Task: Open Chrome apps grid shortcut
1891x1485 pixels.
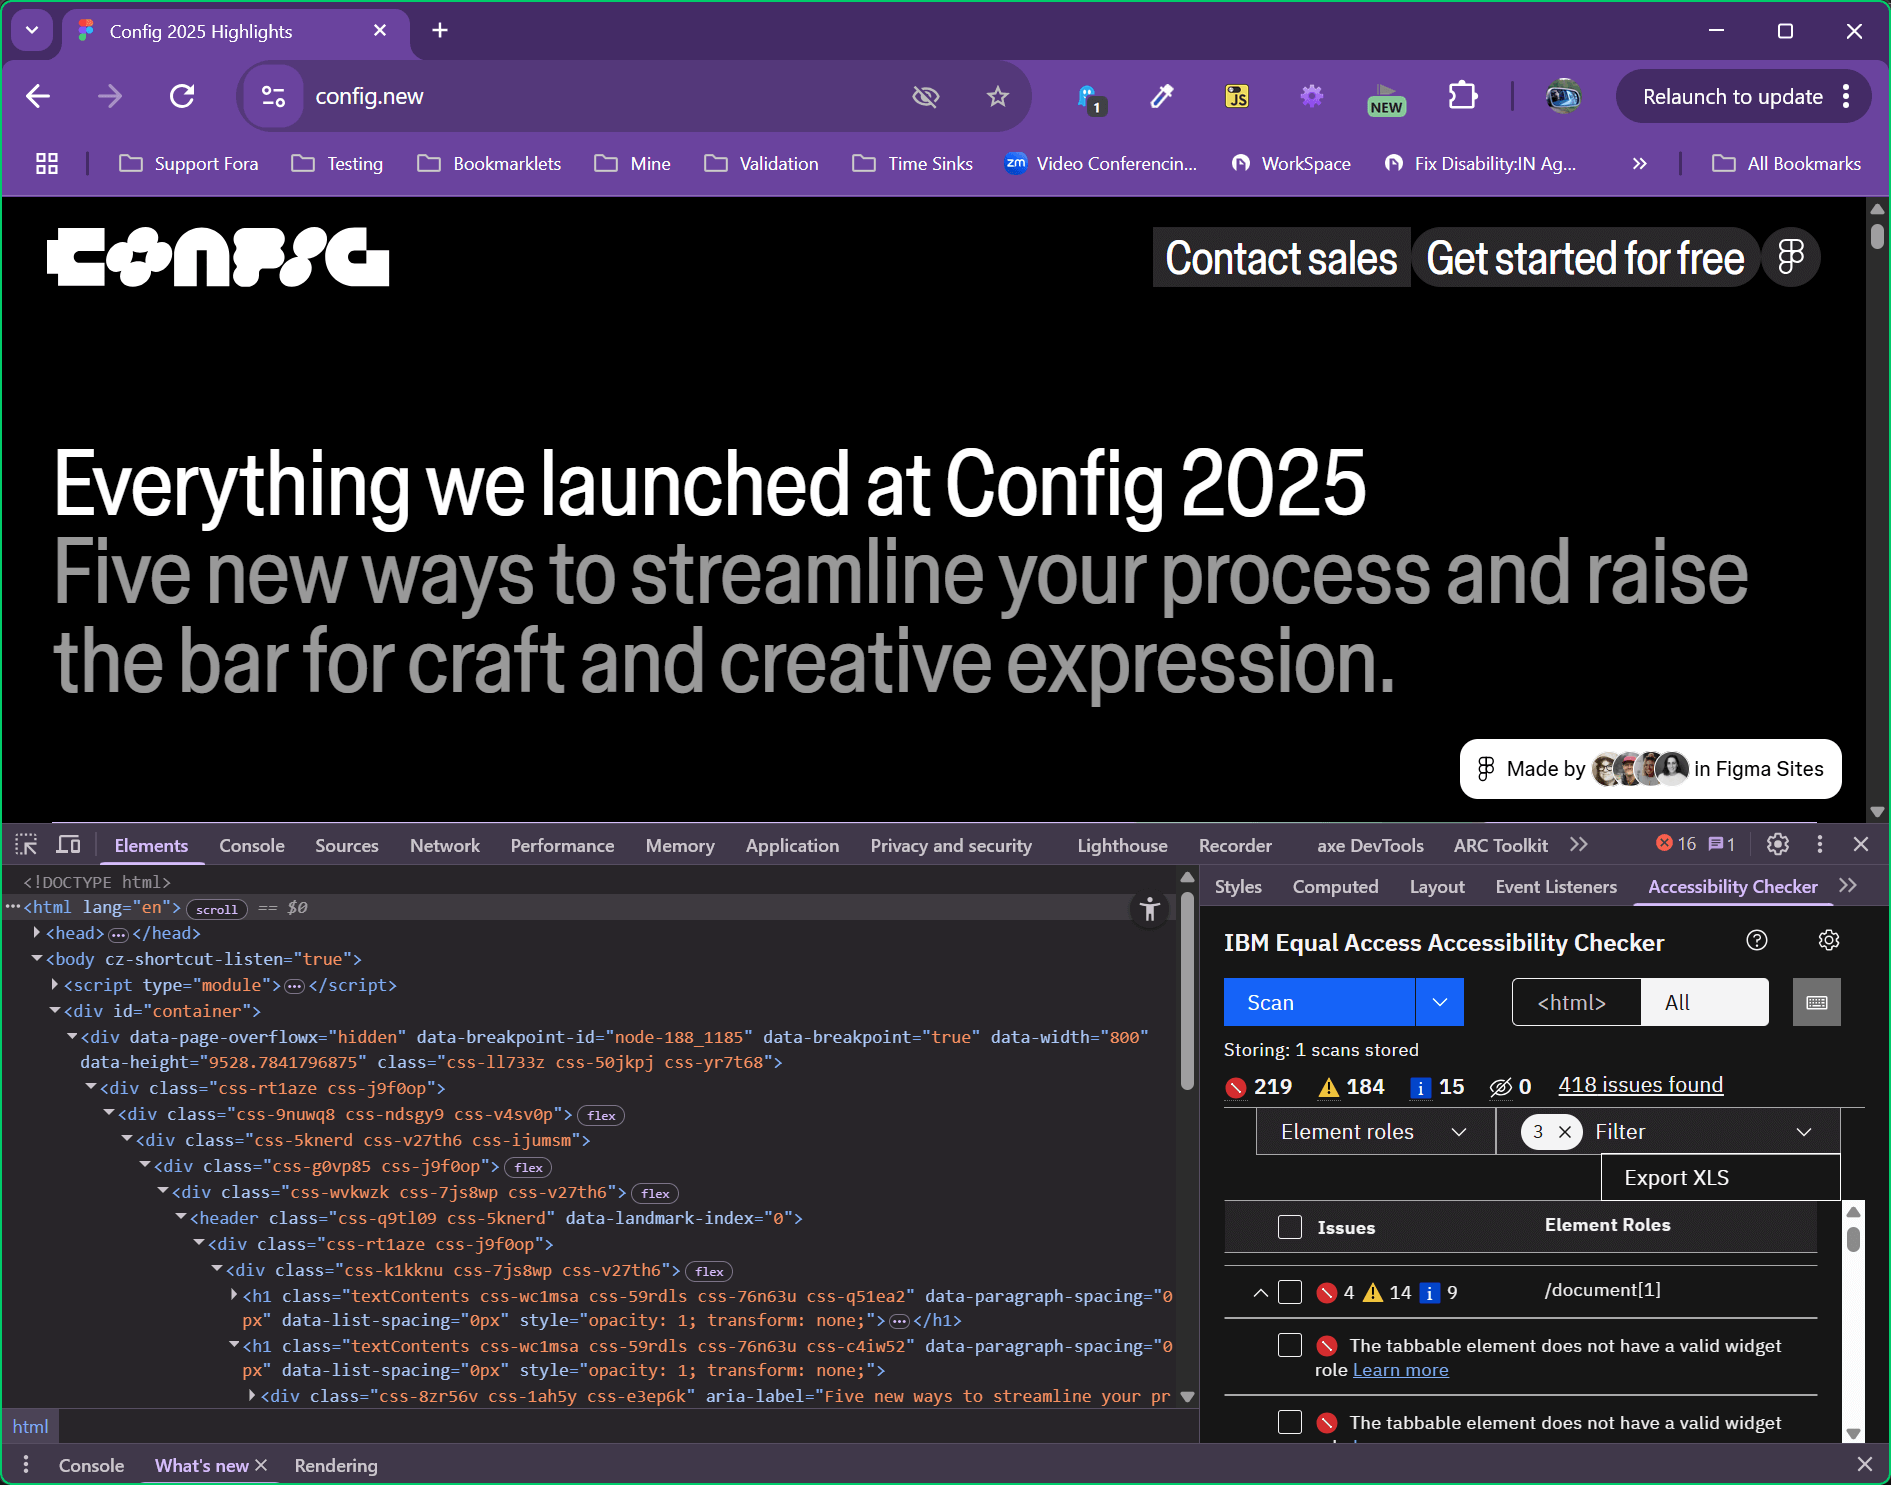Action: click(x=47, y=163)
